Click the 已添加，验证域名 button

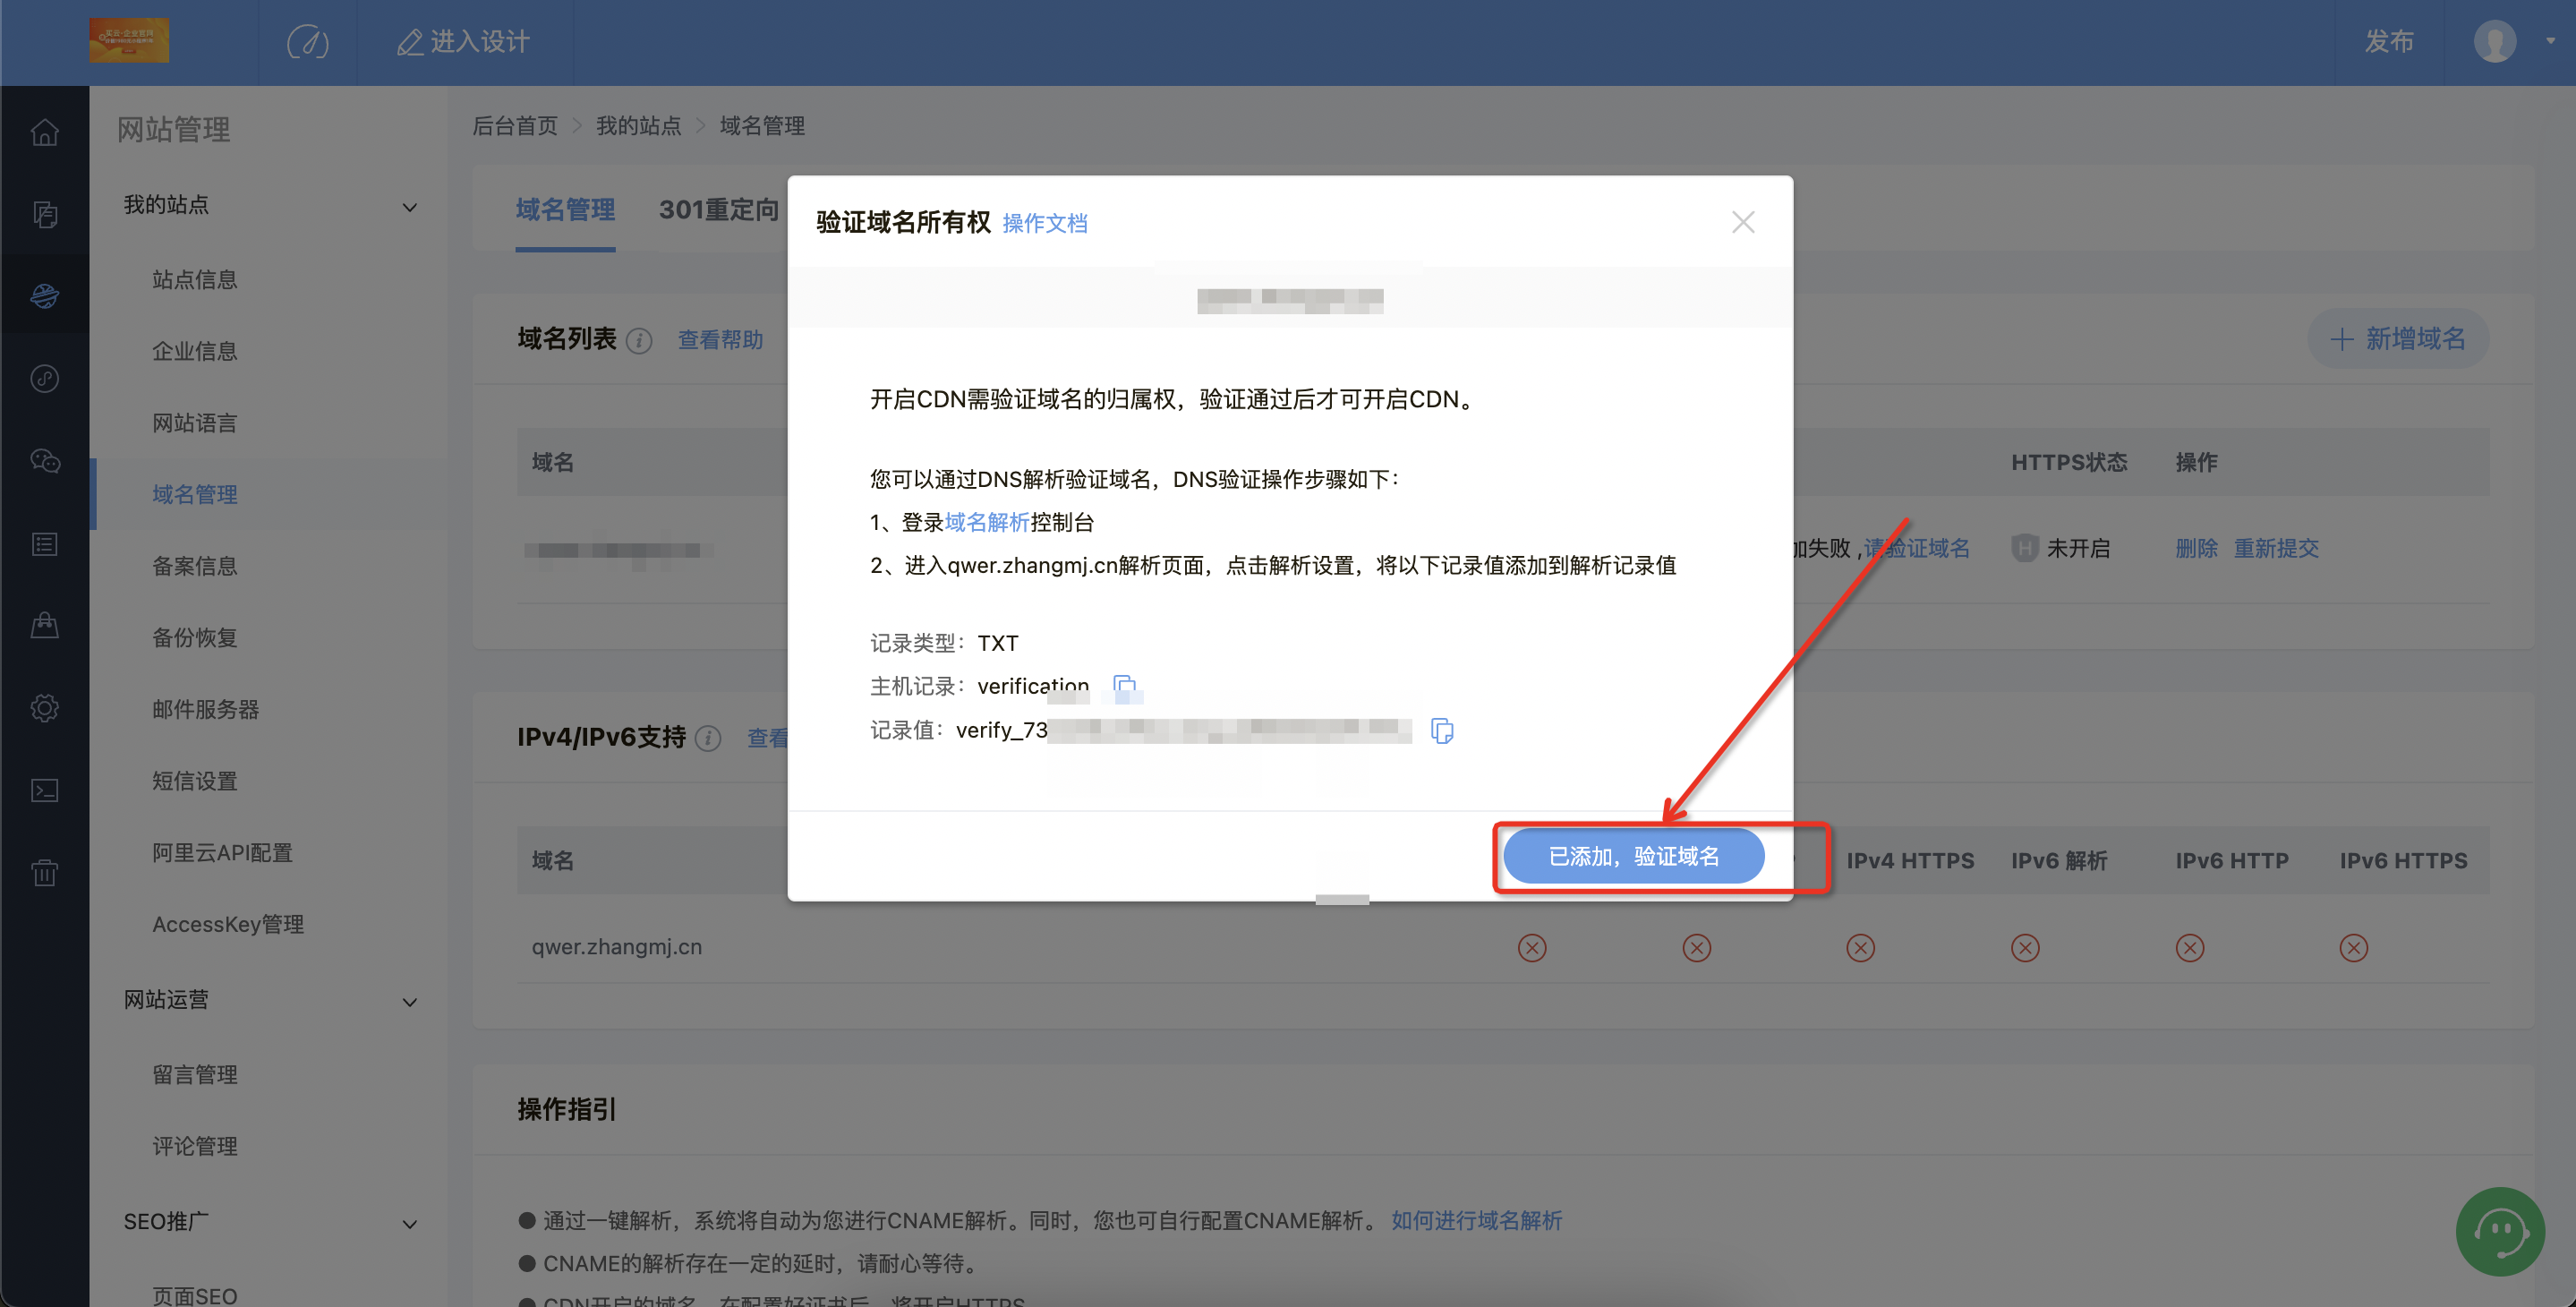point(1633,856)
